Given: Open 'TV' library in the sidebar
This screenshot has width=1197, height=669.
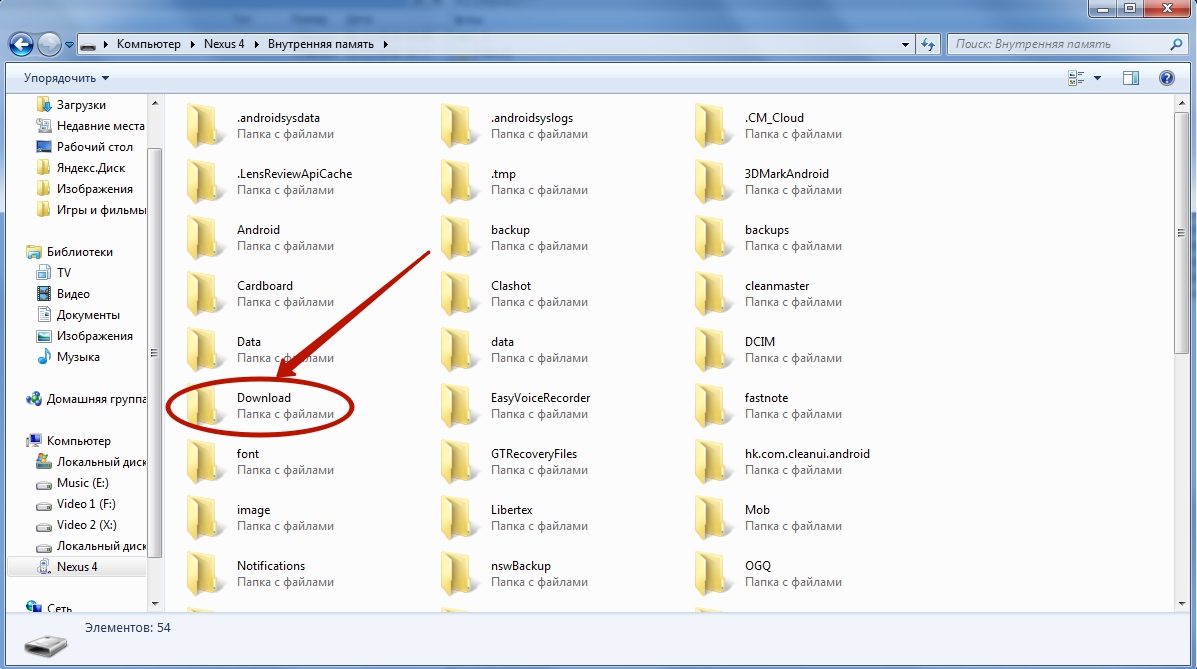Looking at the screenshot, I should coord(63,273).
